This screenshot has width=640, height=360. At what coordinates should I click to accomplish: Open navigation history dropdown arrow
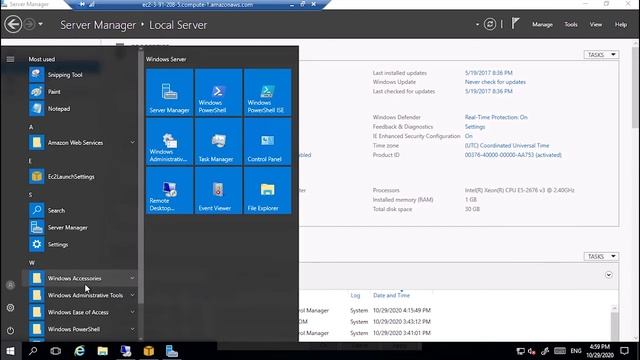coord(40,24)
